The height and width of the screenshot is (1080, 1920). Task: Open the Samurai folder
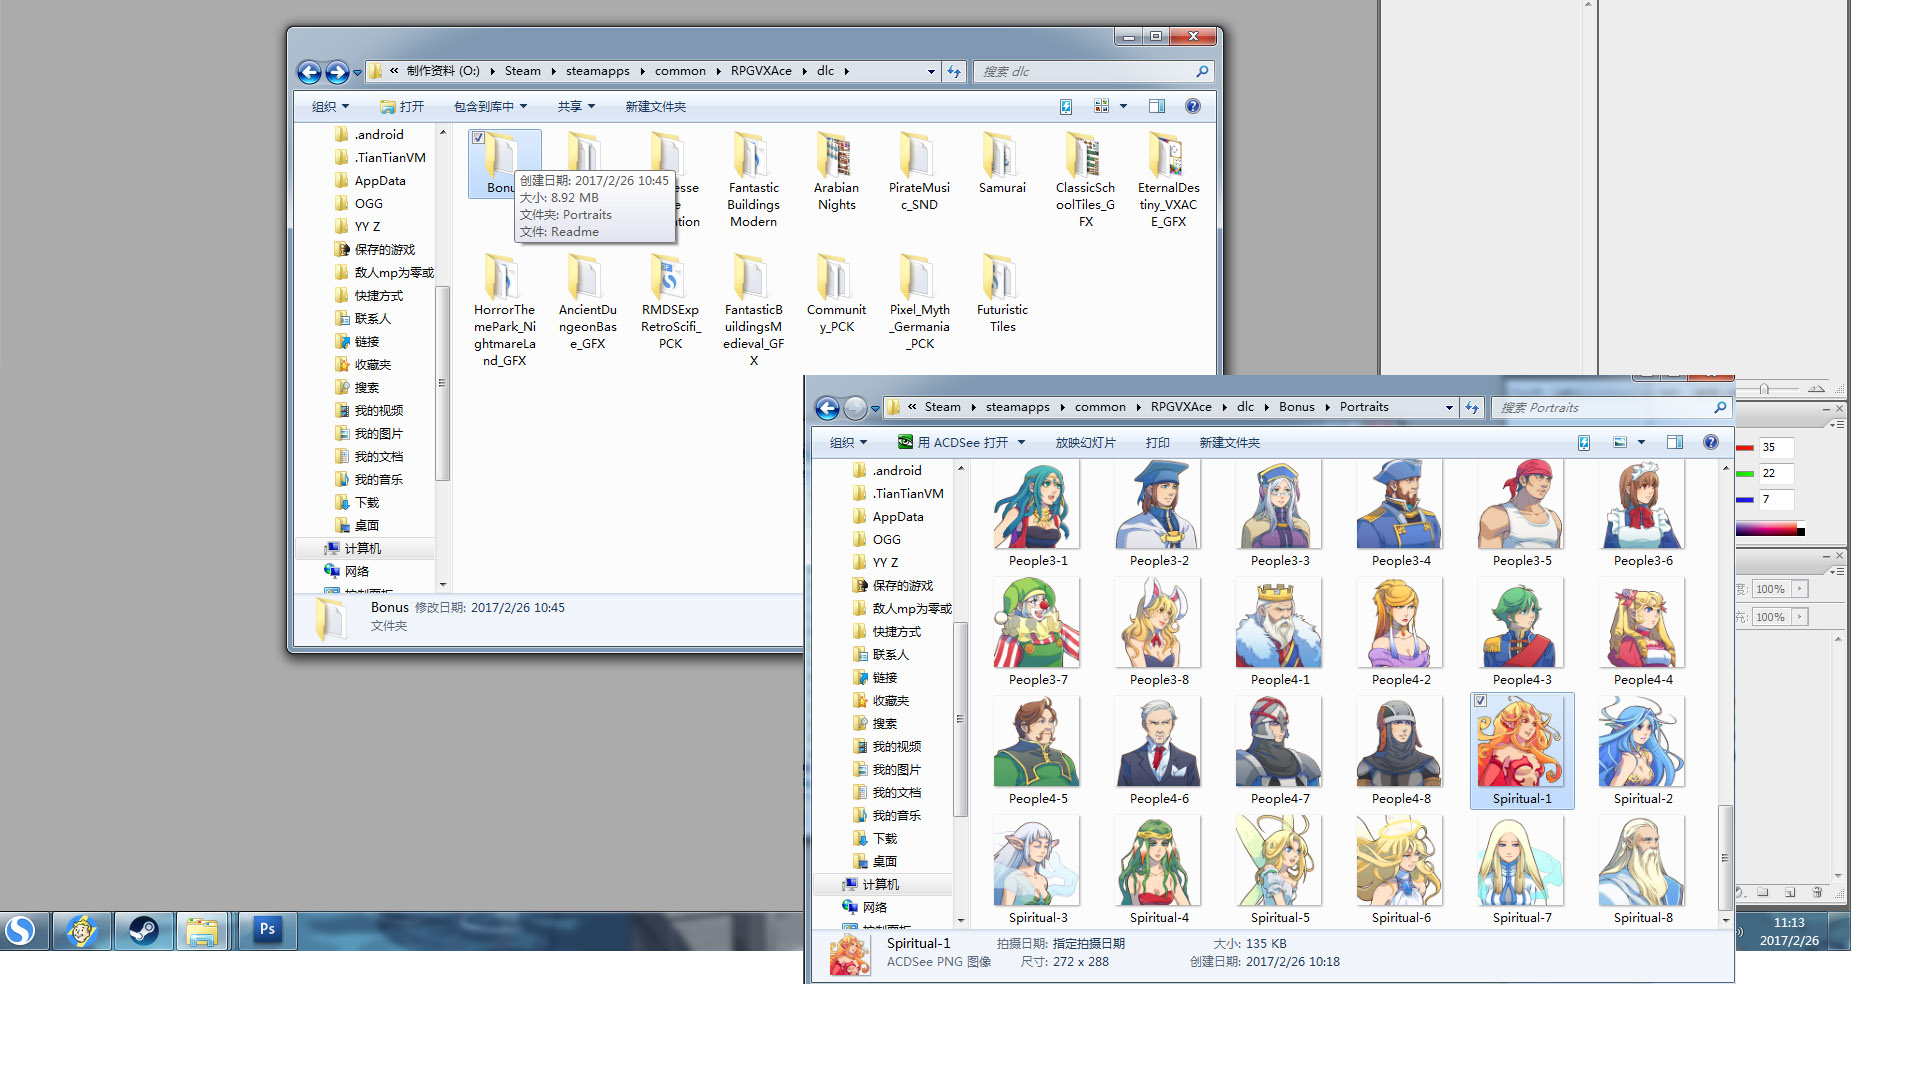[x=1002, y=164]
